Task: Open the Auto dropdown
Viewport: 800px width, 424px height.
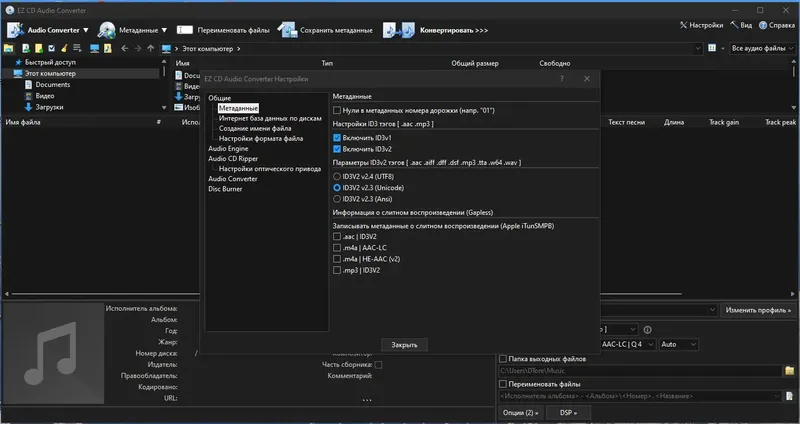Action: tap(679, 344)
